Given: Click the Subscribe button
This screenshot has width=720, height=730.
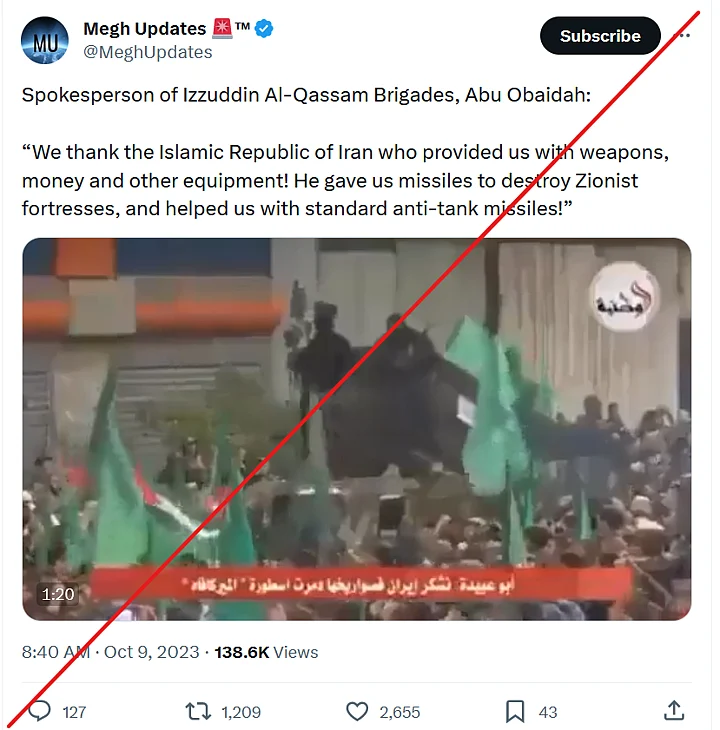Looking at the screenshot, I should tap(599, 36).
